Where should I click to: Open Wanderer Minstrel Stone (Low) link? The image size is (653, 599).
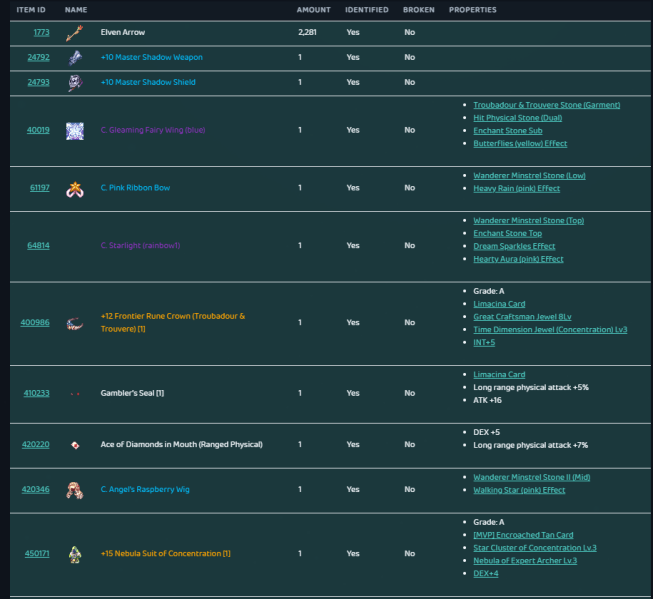[x=529, y=176]
